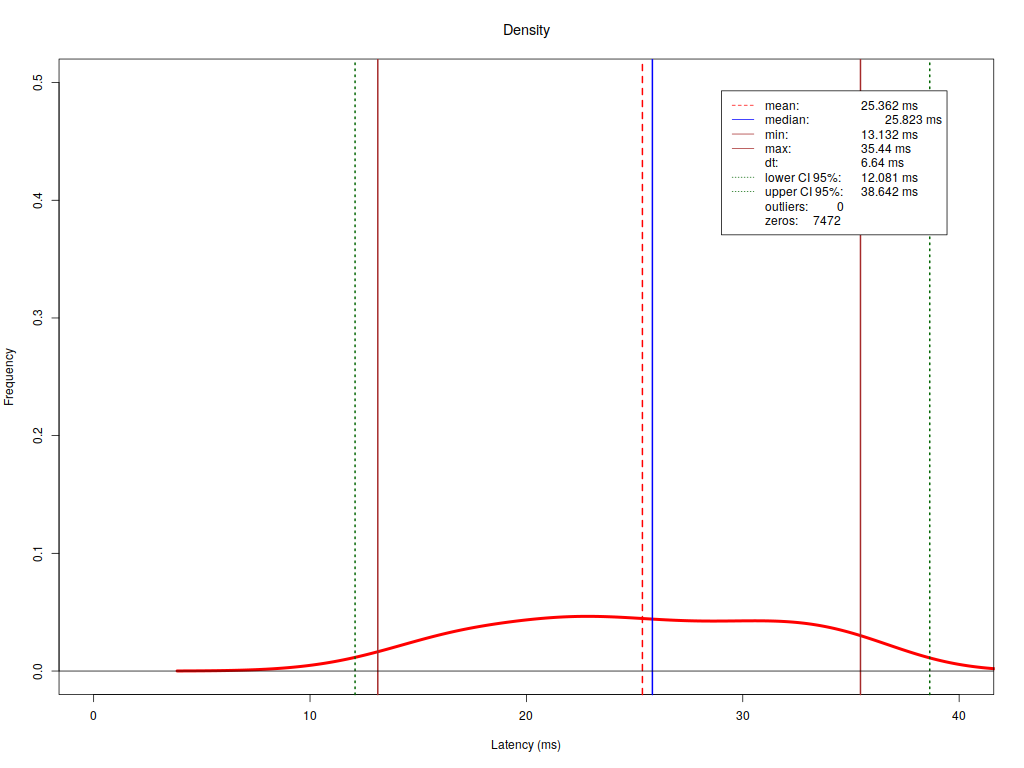Click the x-axis tick label "10"
The image size is (1024, 768).
(310, 716)
